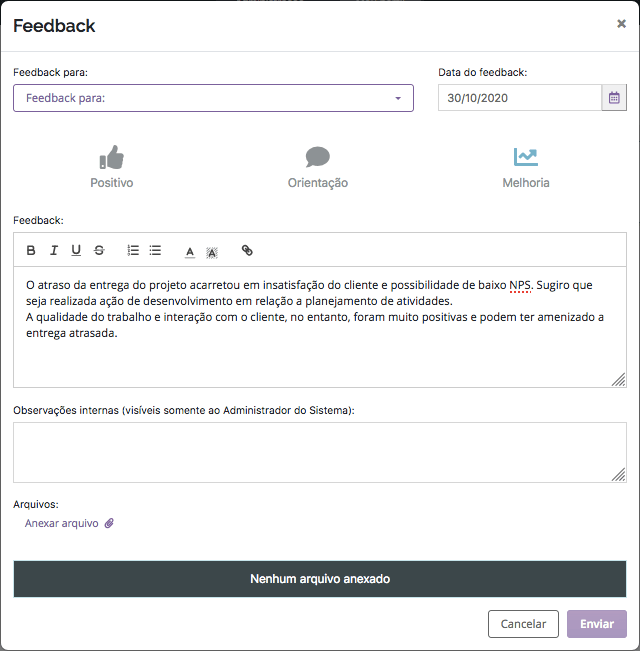Insert a numbered list
The image size is (640, 651).
133,250
